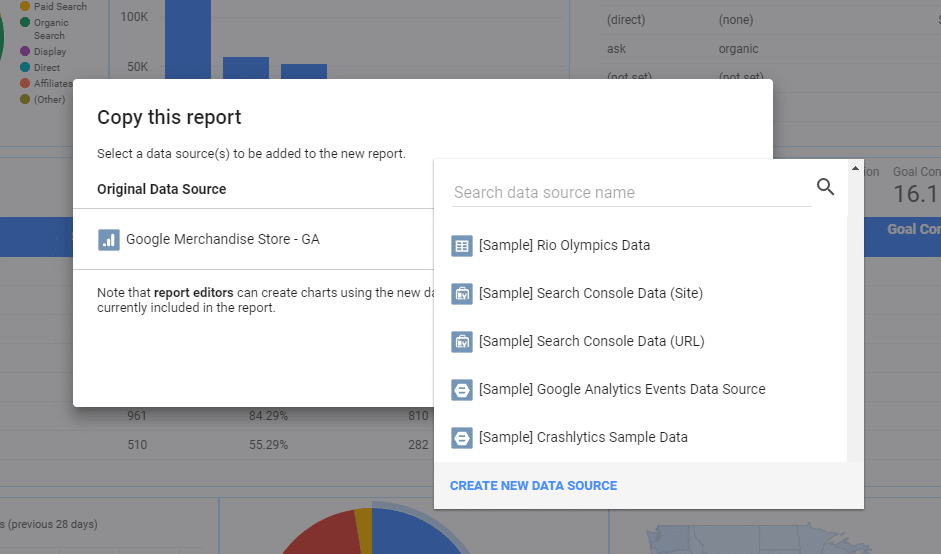
Task: Click Display legend dot
Action: 25,51
